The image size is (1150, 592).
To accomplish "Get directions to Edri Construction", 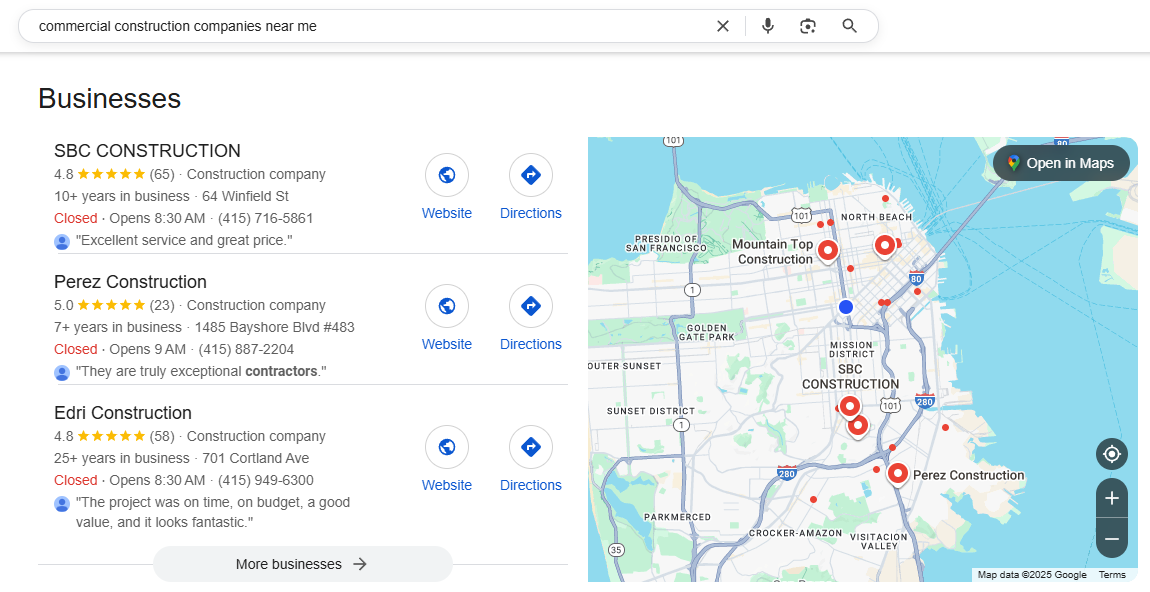I will pyautogui.click(x=531, y=447).
